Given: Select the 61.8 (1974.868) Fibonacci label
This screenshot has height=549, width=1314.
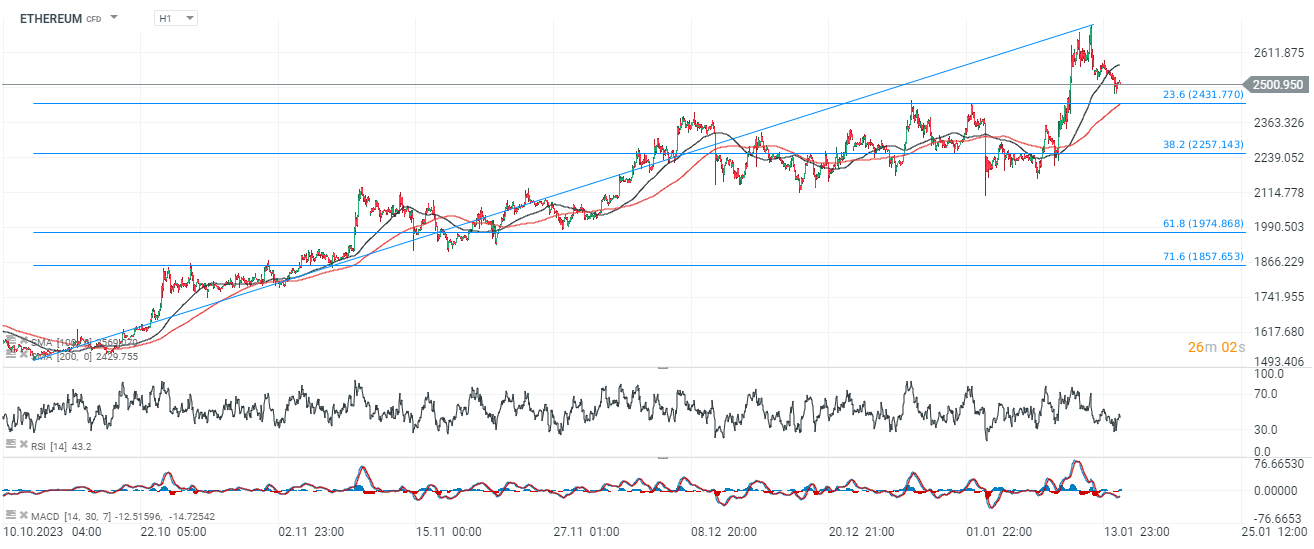Looking at the screenshot, I should coord(1203,223).
